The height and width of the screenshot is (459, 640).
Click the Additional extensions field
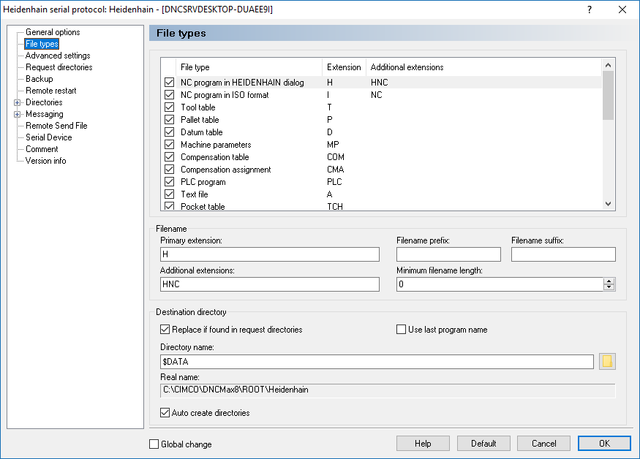click(270, 284)
